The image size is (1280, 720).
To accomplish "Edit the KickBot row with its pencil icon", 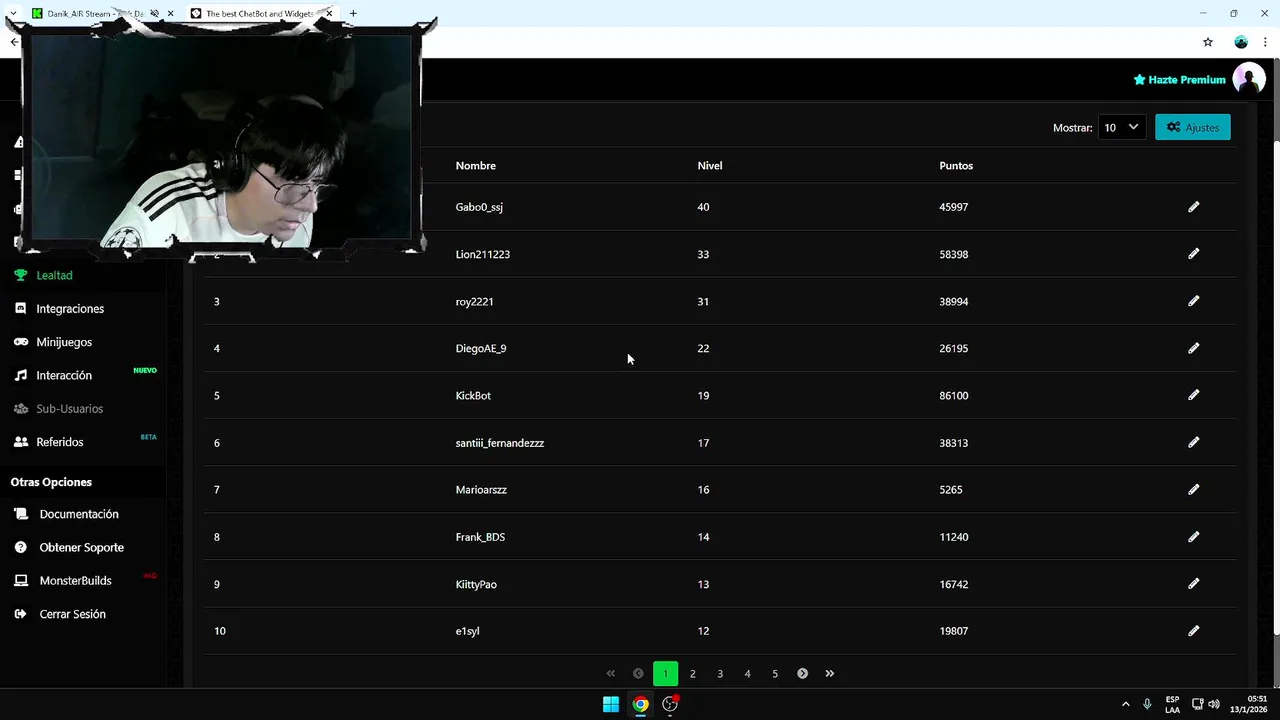I will point(1193,395).
